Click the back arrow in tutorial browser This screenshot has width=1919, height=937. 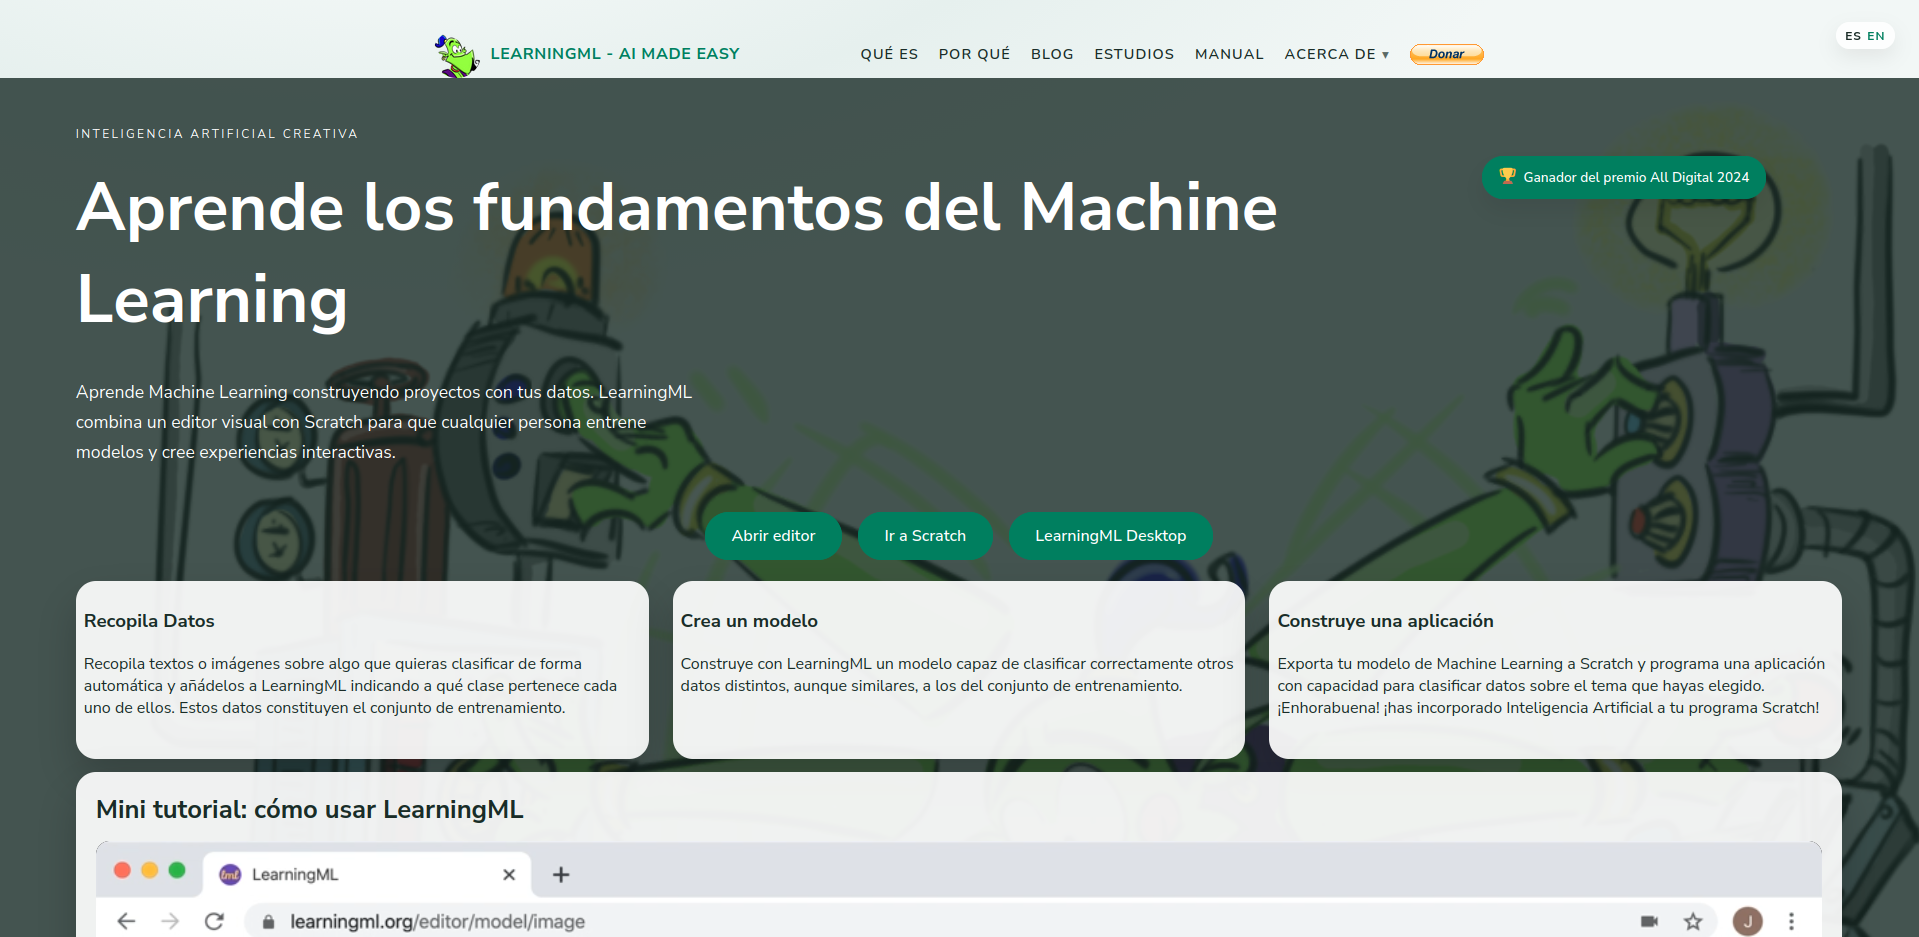(126, 921)
